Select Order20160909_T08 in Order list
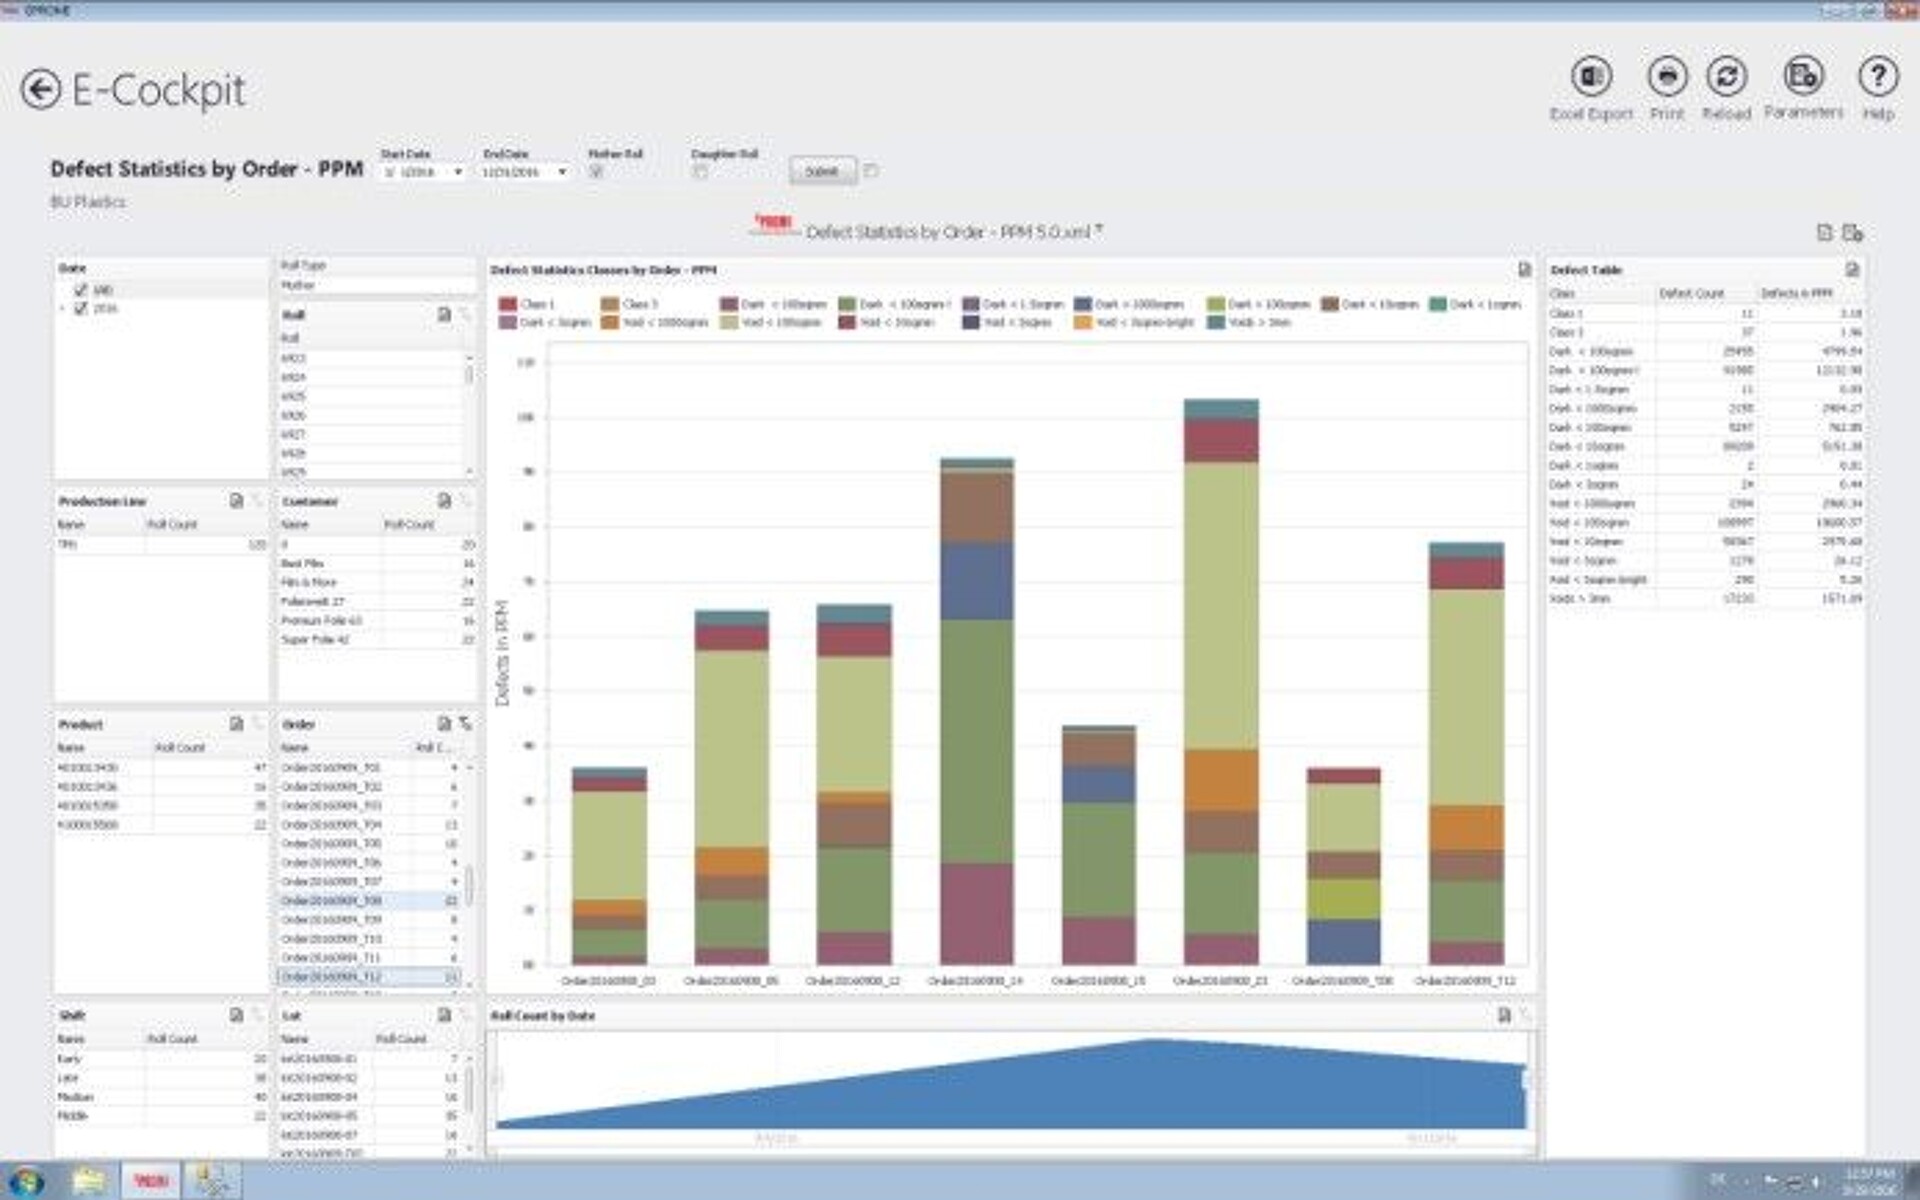 331,901
